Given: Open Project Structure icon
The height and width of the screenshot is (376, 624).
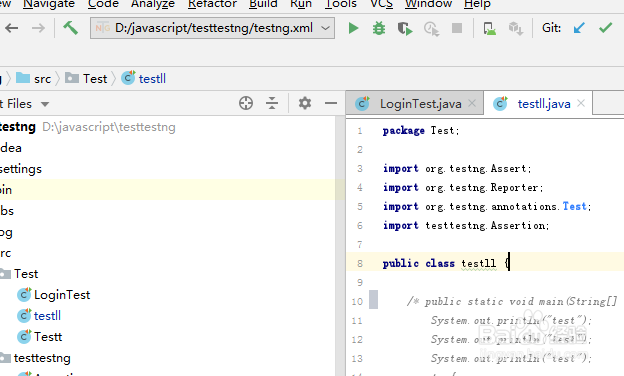Looking at the screenshot, I should point(515,28).
